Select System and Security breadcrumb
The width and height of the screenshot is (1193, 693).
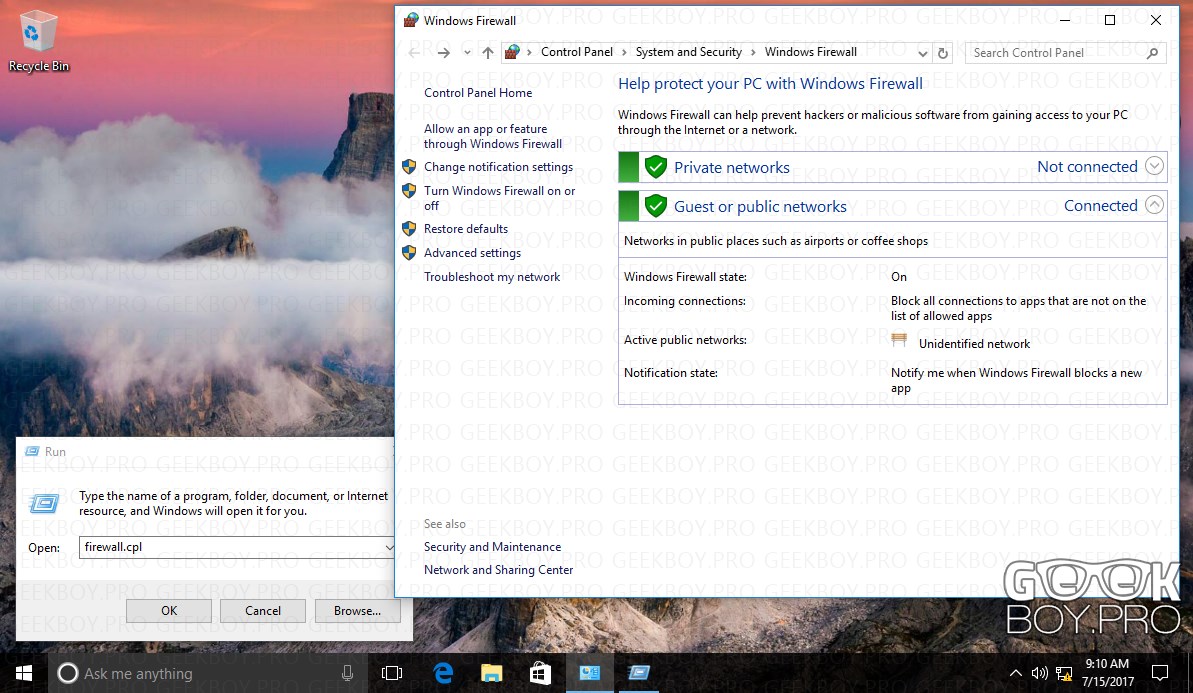689,52
